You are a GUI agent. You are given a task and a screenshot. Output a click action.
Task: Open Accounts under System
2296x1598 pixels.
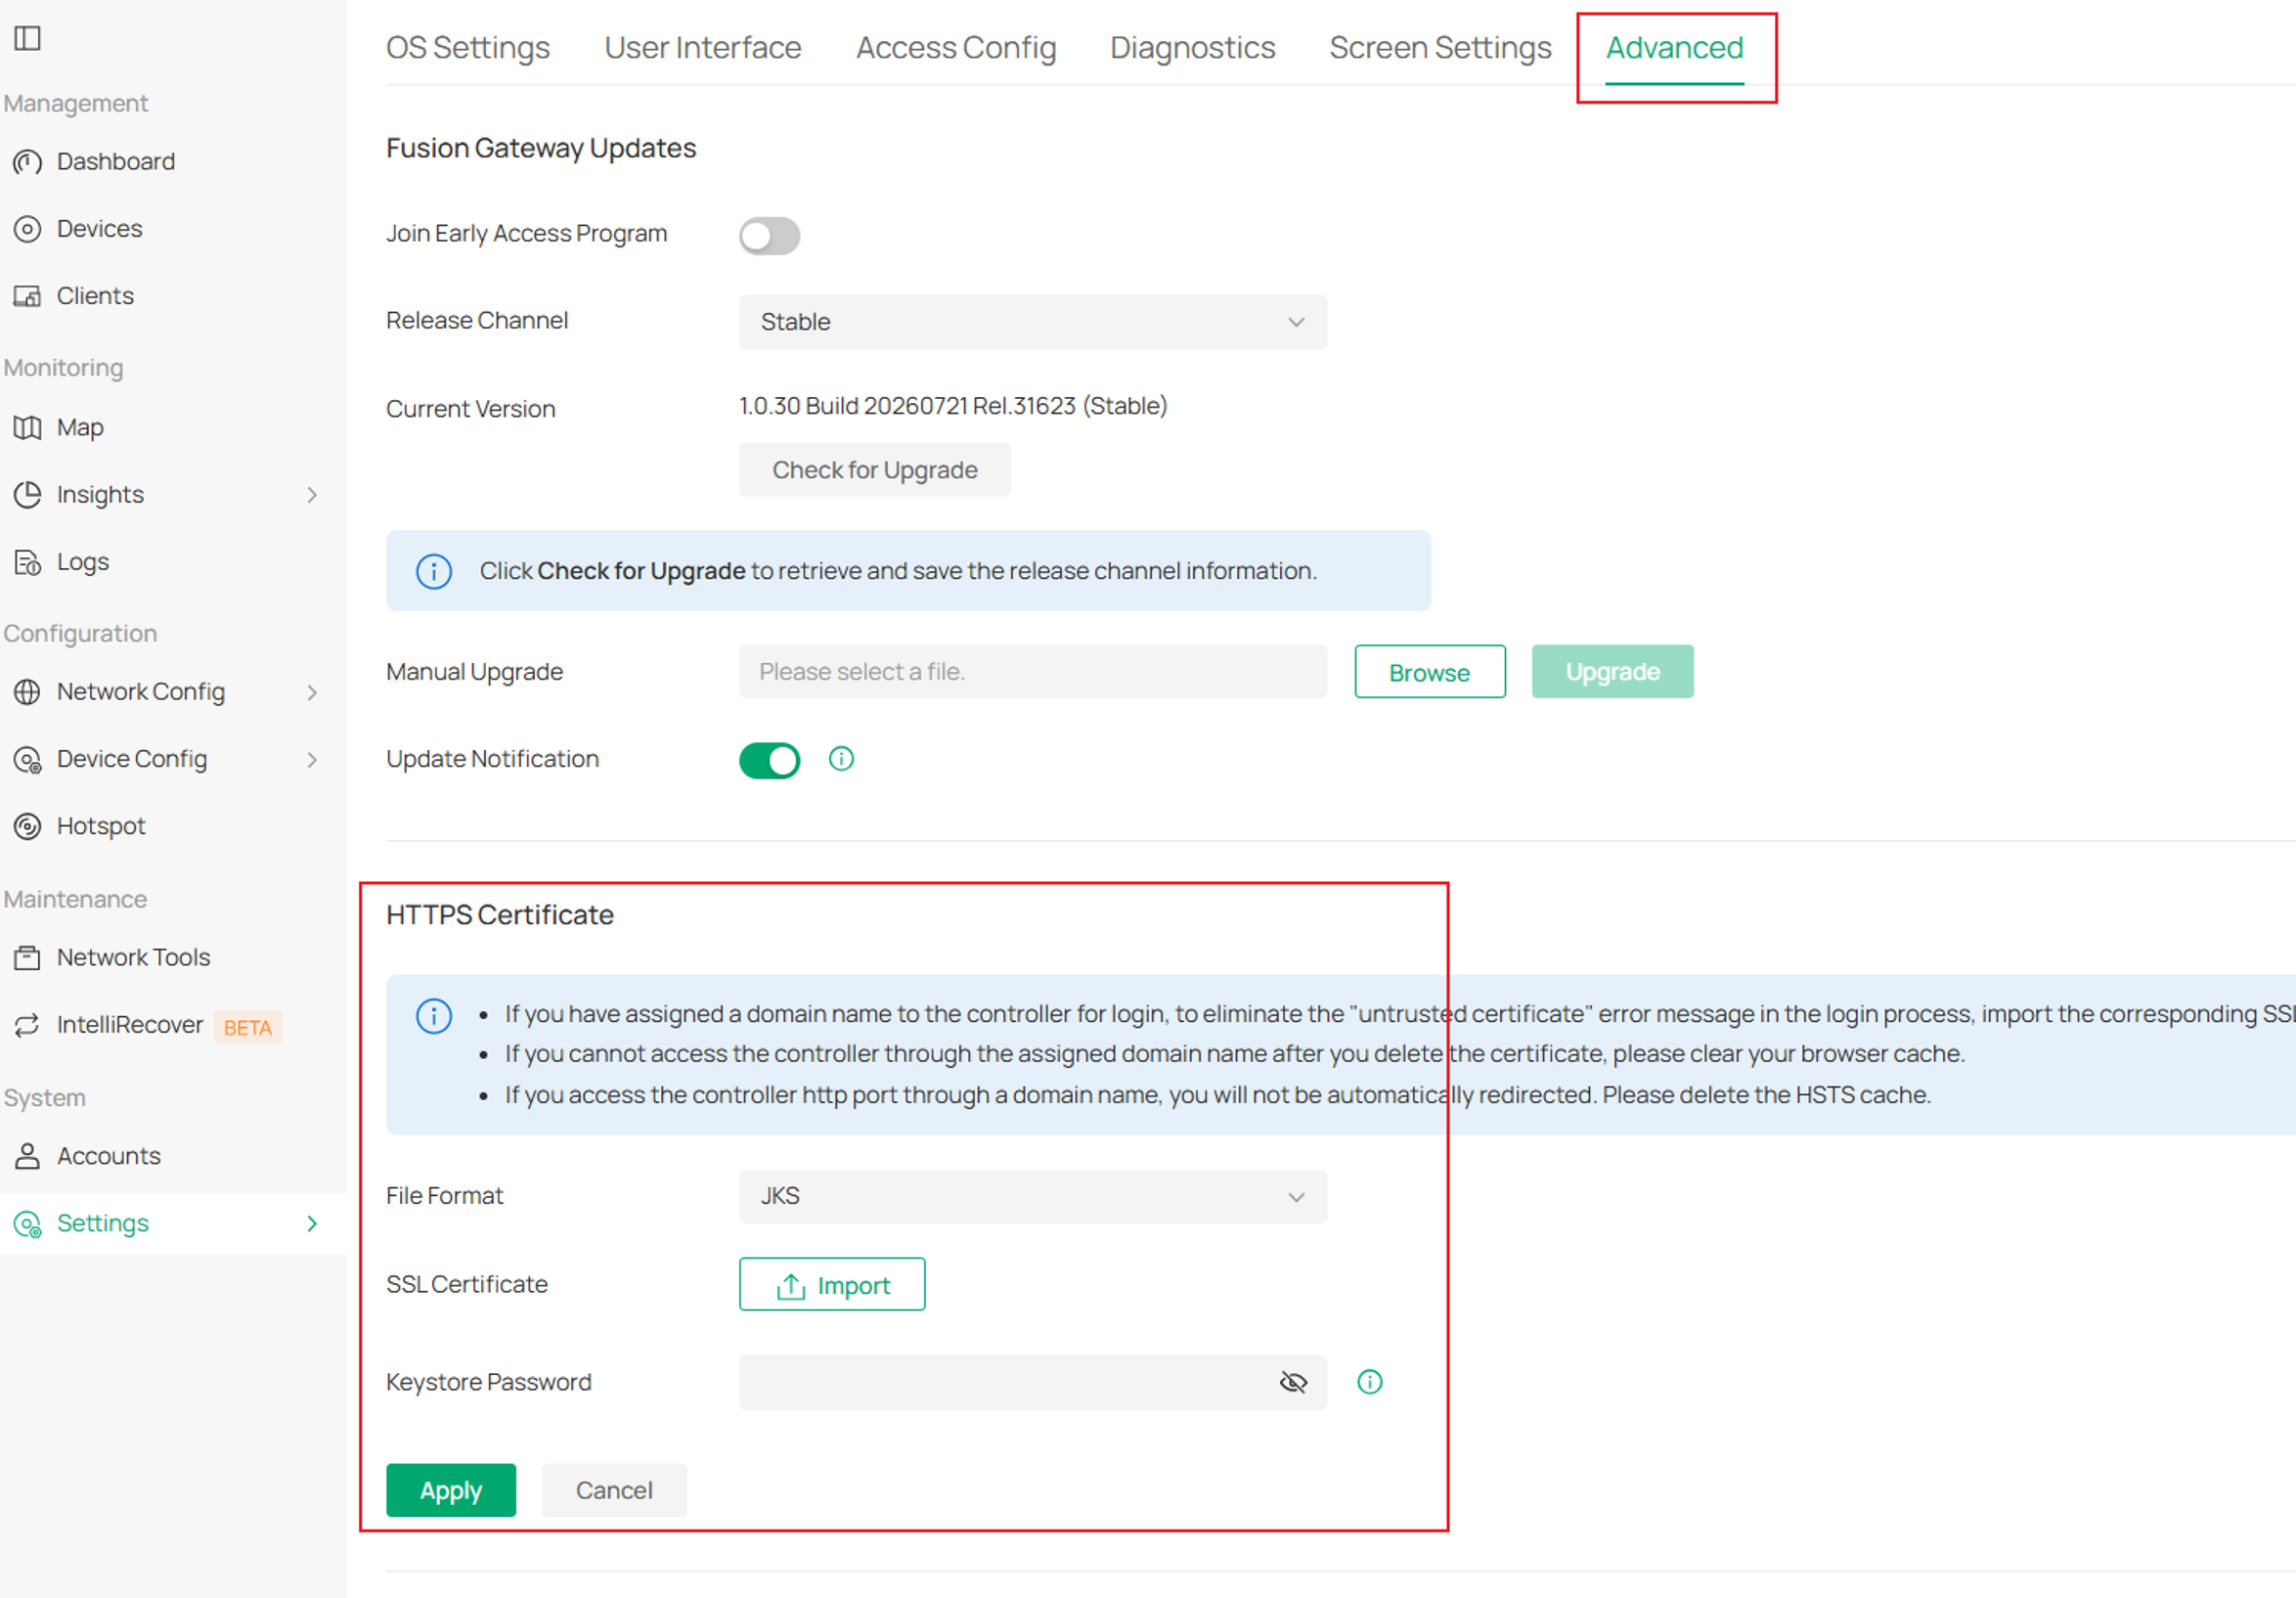[108, 1157]
